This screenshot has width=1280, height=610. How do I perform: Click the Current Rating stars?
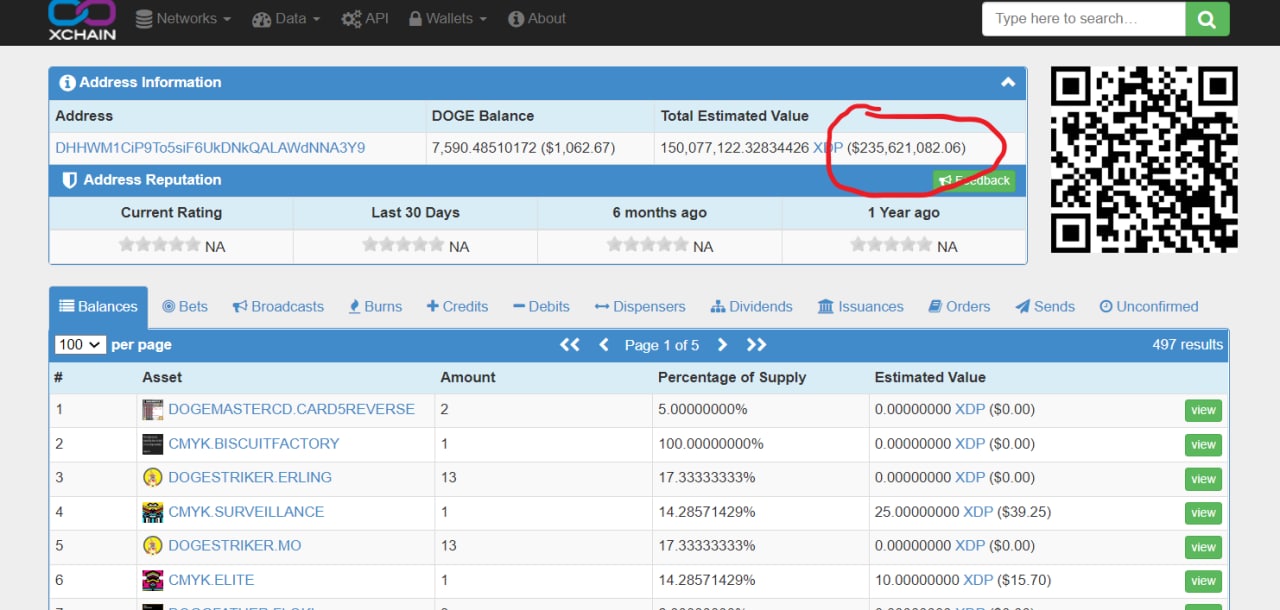pos(159,244)
